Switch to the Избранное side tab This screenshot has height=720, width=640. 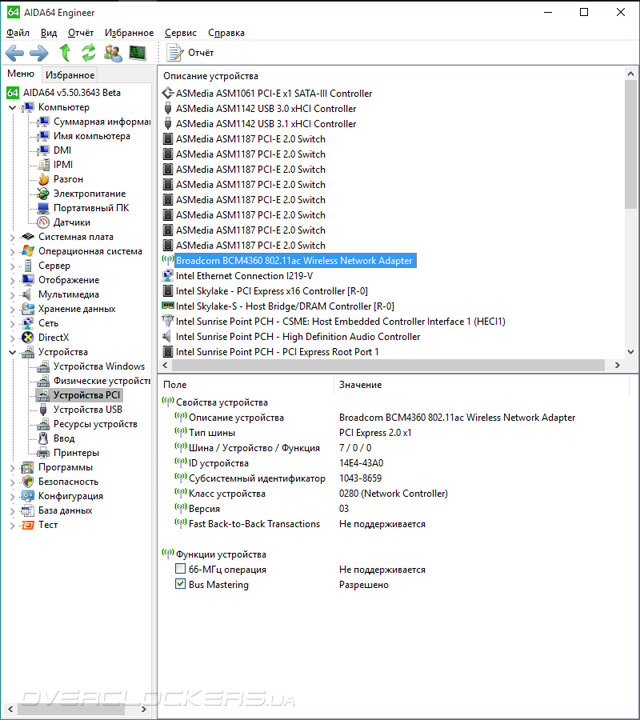tap(70, 75)
